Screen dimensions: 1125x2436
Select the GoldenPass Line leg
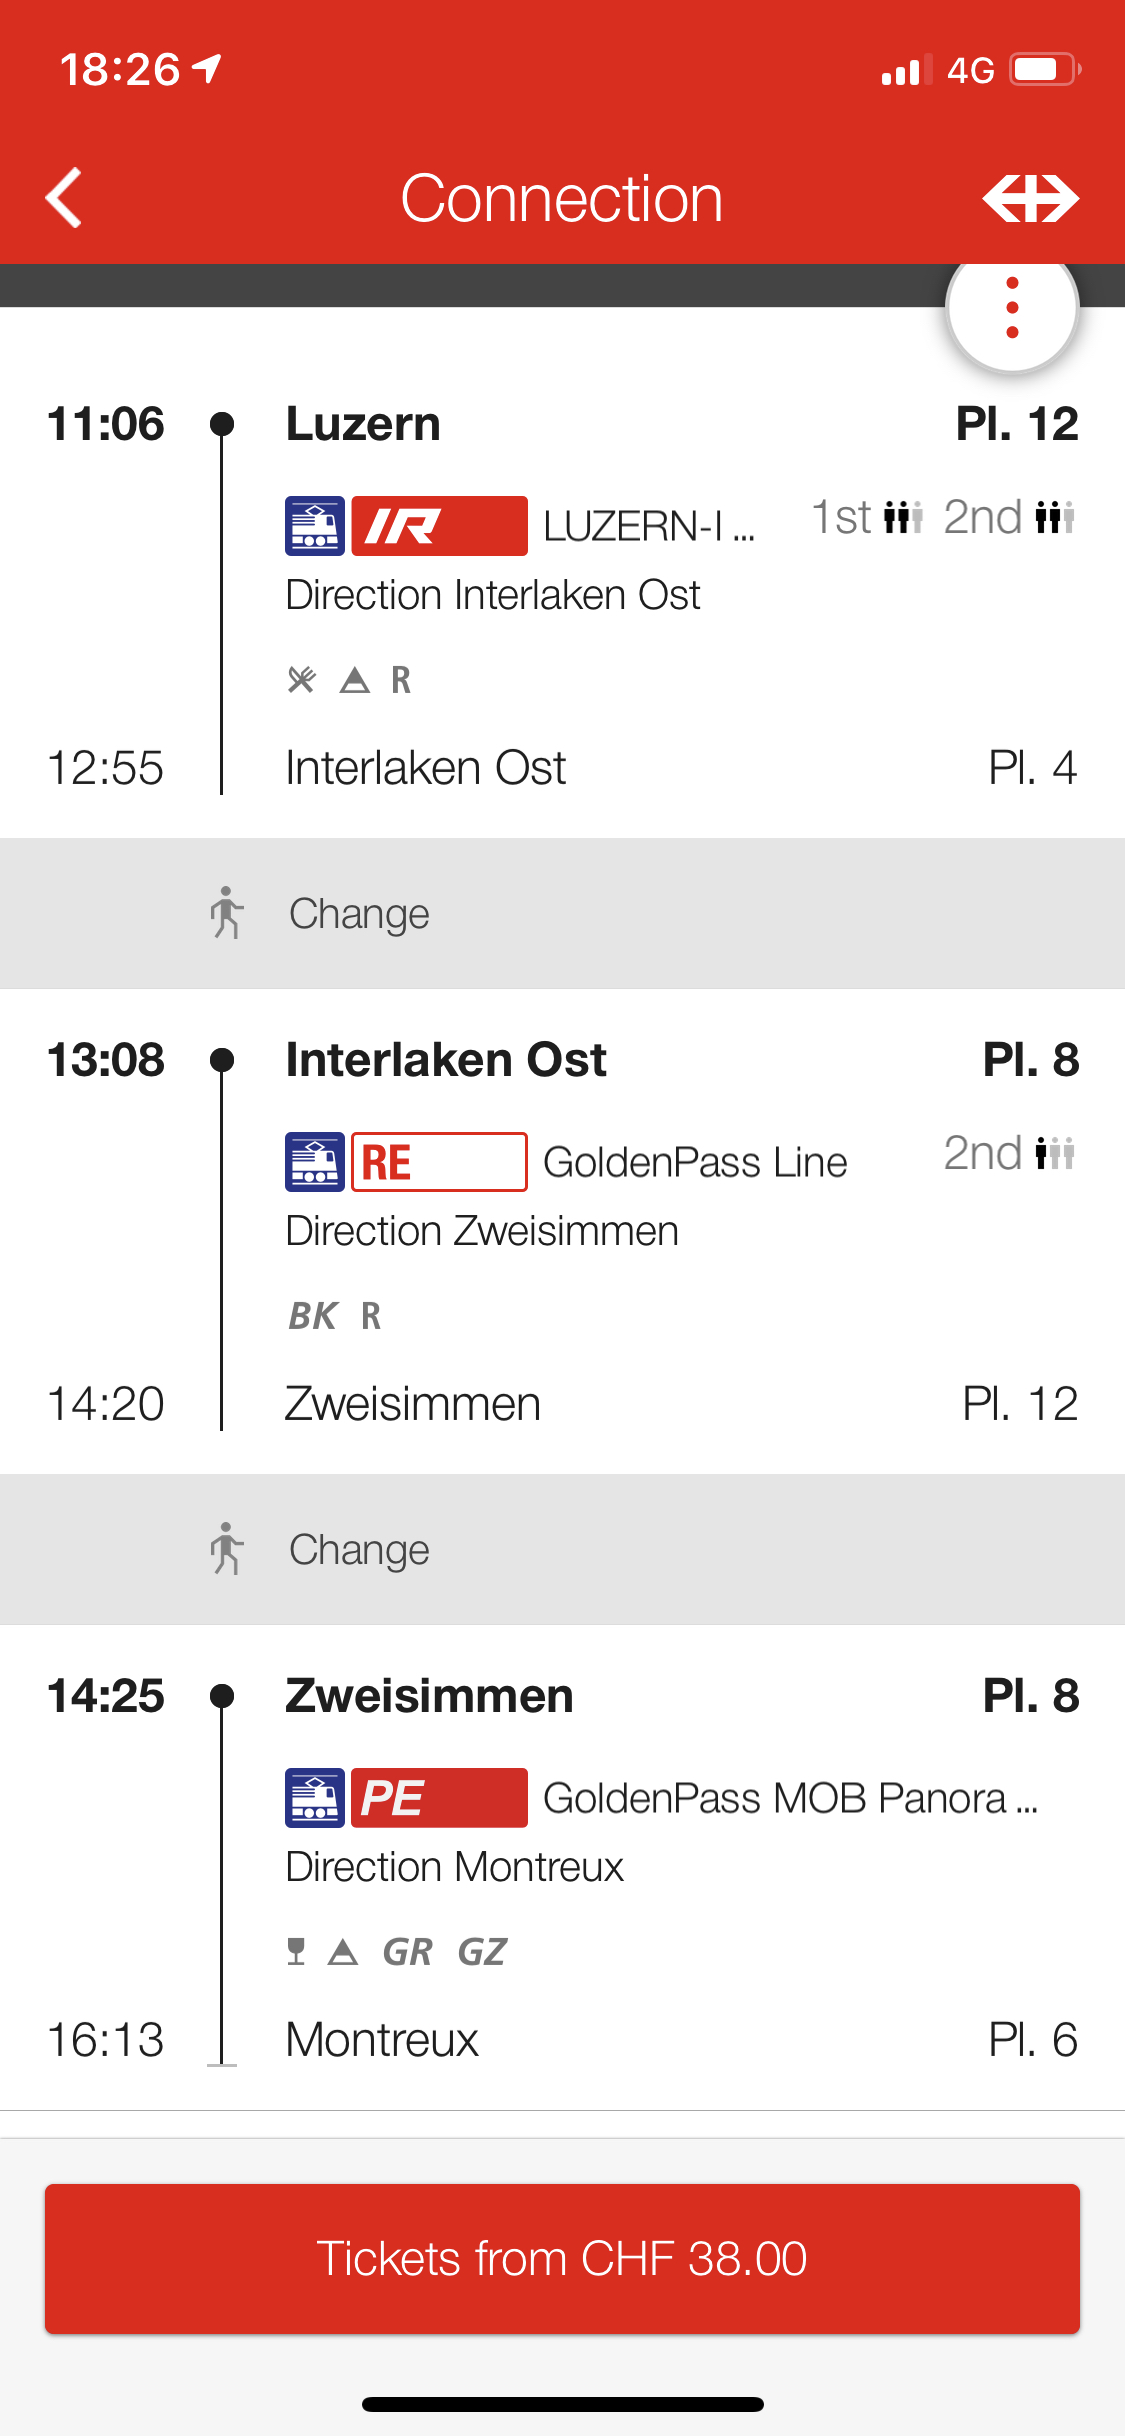pyautogui.click(x=695, y=1163)
